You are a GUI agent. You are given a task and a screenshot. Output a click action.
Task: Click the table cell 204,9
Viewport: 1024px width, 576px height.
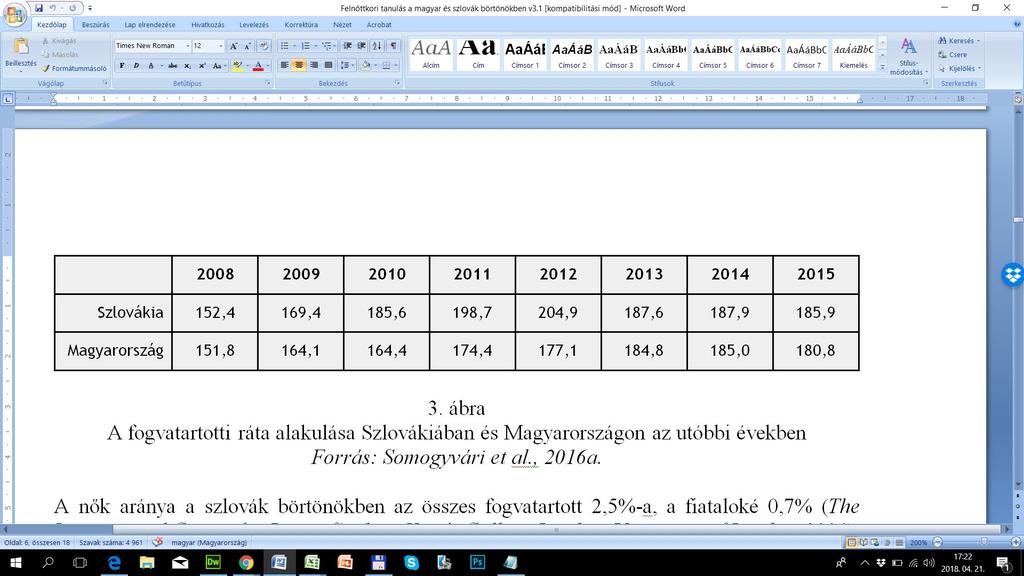tap(558, 313)
